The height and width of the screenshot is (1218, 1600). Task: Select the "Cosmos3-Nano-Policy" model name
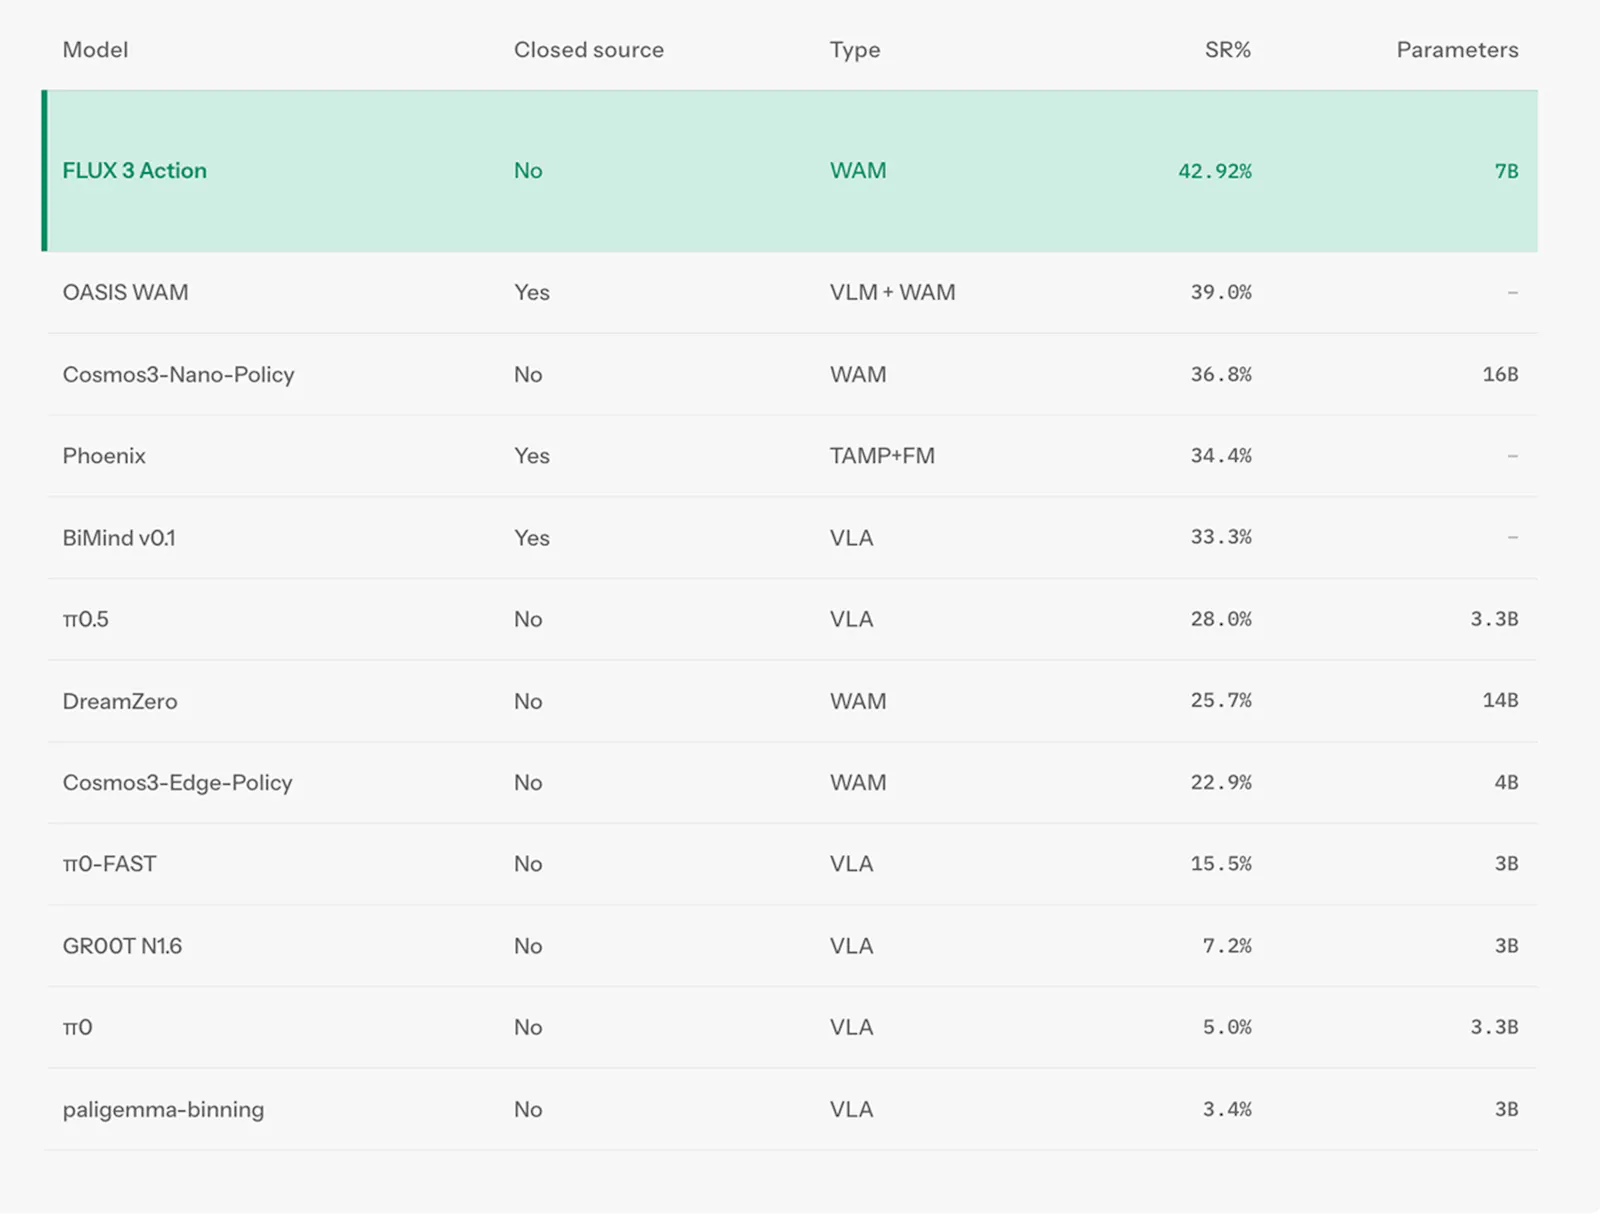179,375
